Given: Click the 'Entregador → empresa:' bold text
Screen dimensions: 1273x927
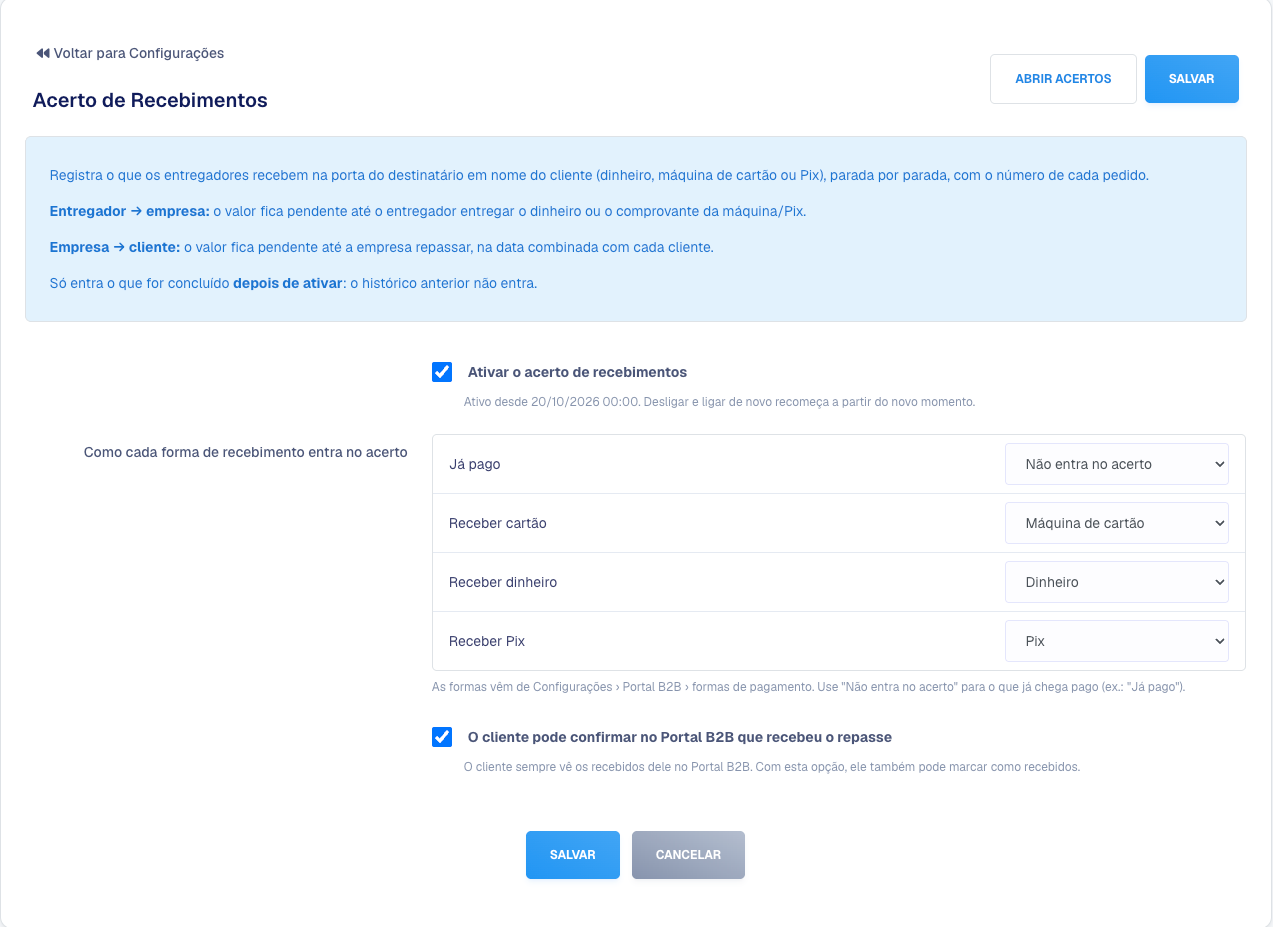Looking at the screenshot, I should (129, 211).
